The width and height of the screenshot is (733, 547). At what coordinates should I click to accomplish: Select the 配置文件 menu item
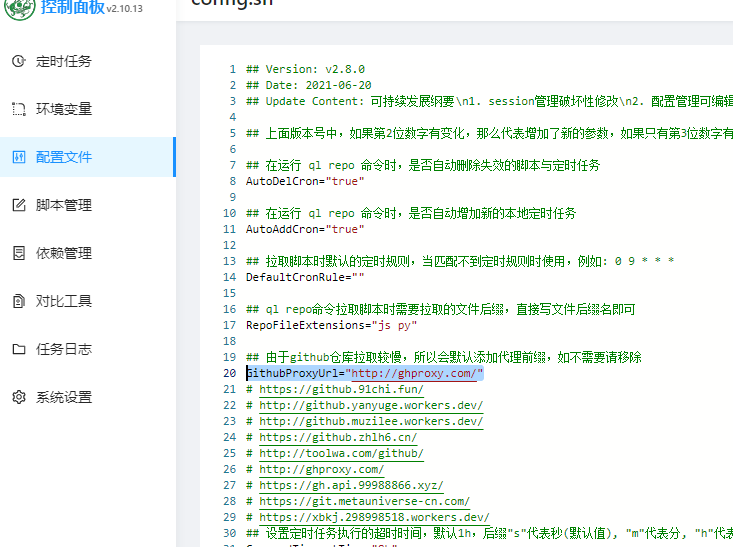[88, 157]
